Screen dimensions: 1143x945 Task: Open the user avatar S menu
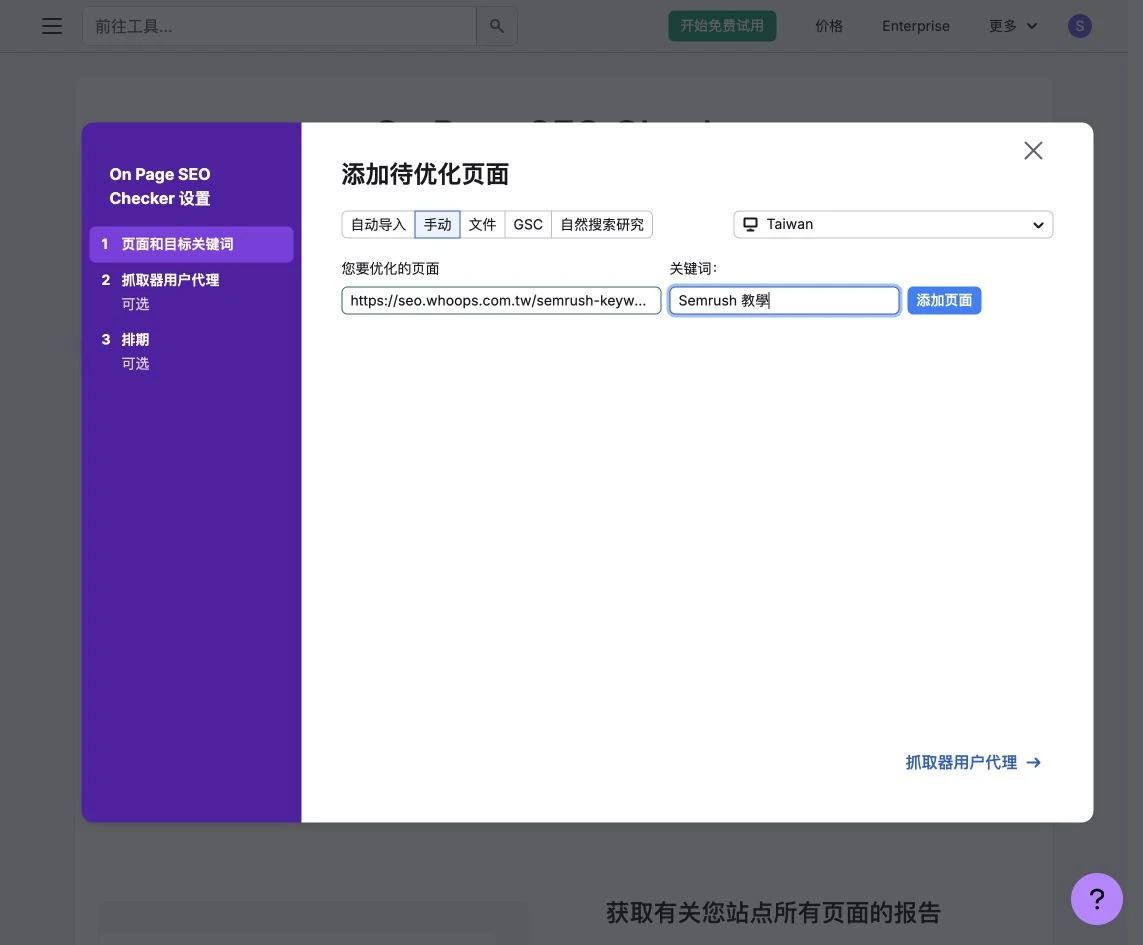(x=1080, y=26)
